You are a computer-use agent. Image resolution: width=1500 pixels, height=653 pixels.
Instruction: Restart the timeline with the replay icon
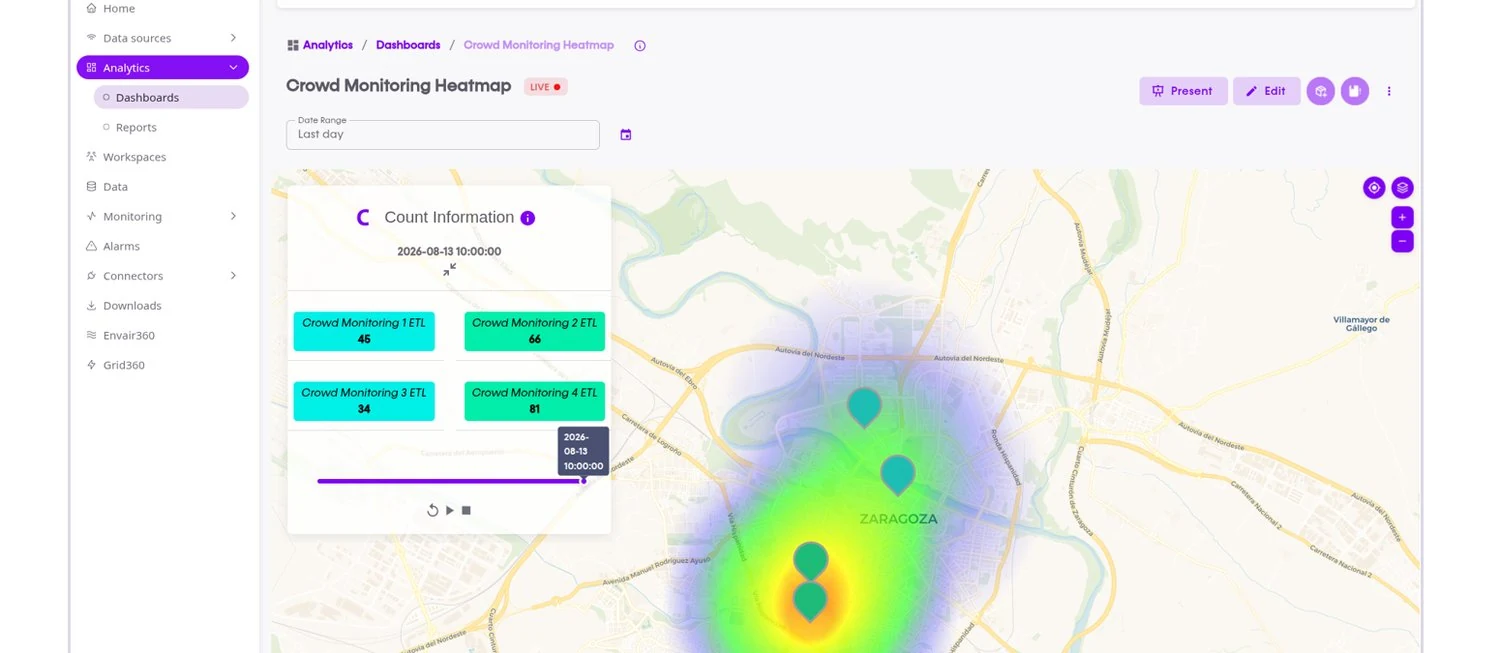point(433,510)
